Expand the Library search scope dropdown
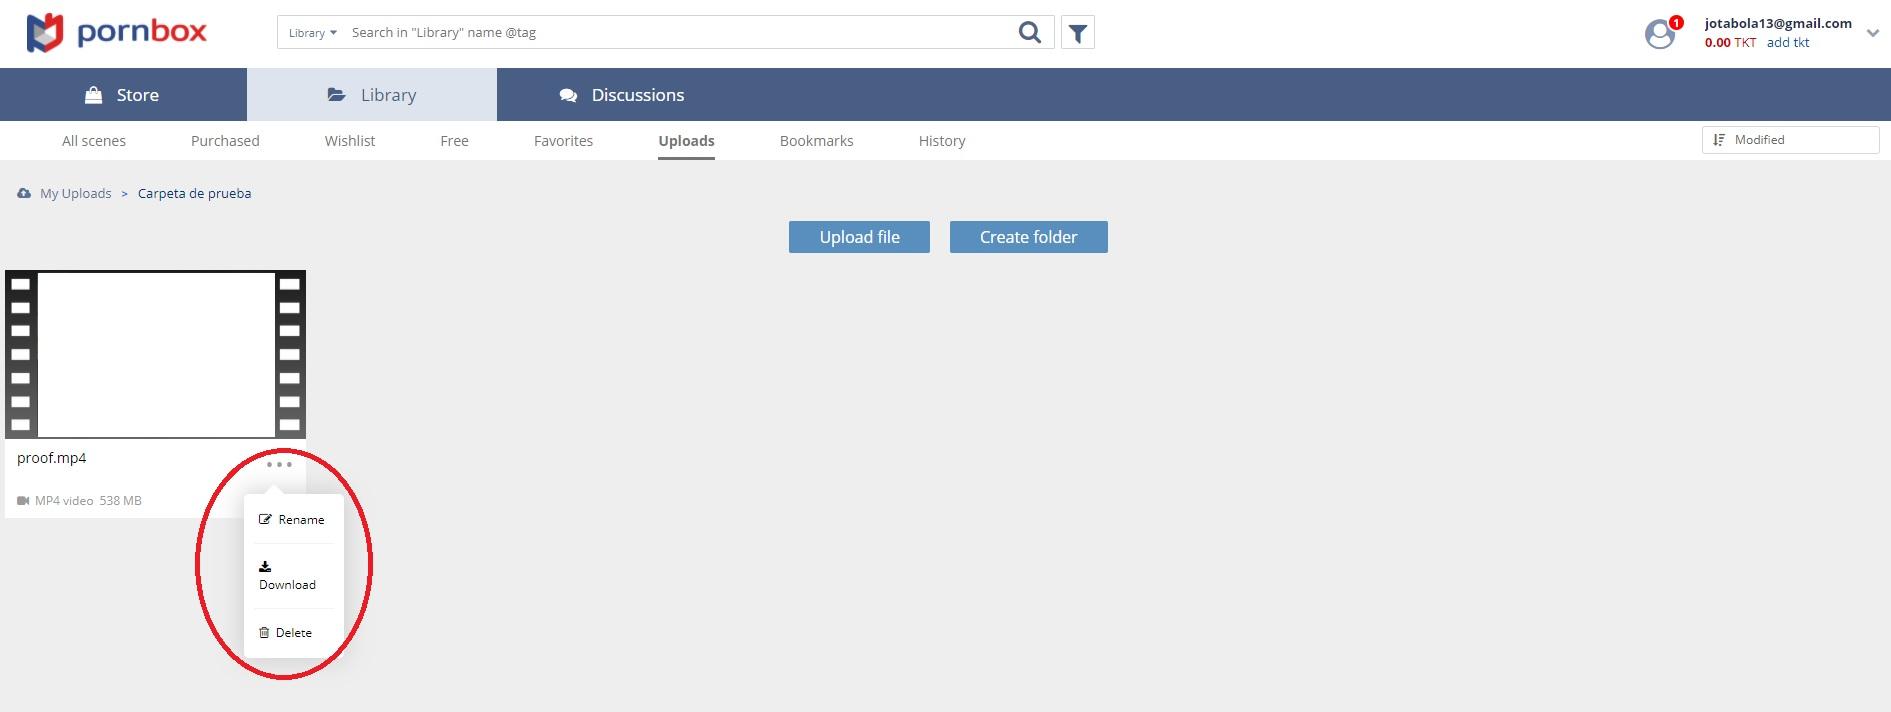Screen dimensions: 1891x712 [312, 33]
